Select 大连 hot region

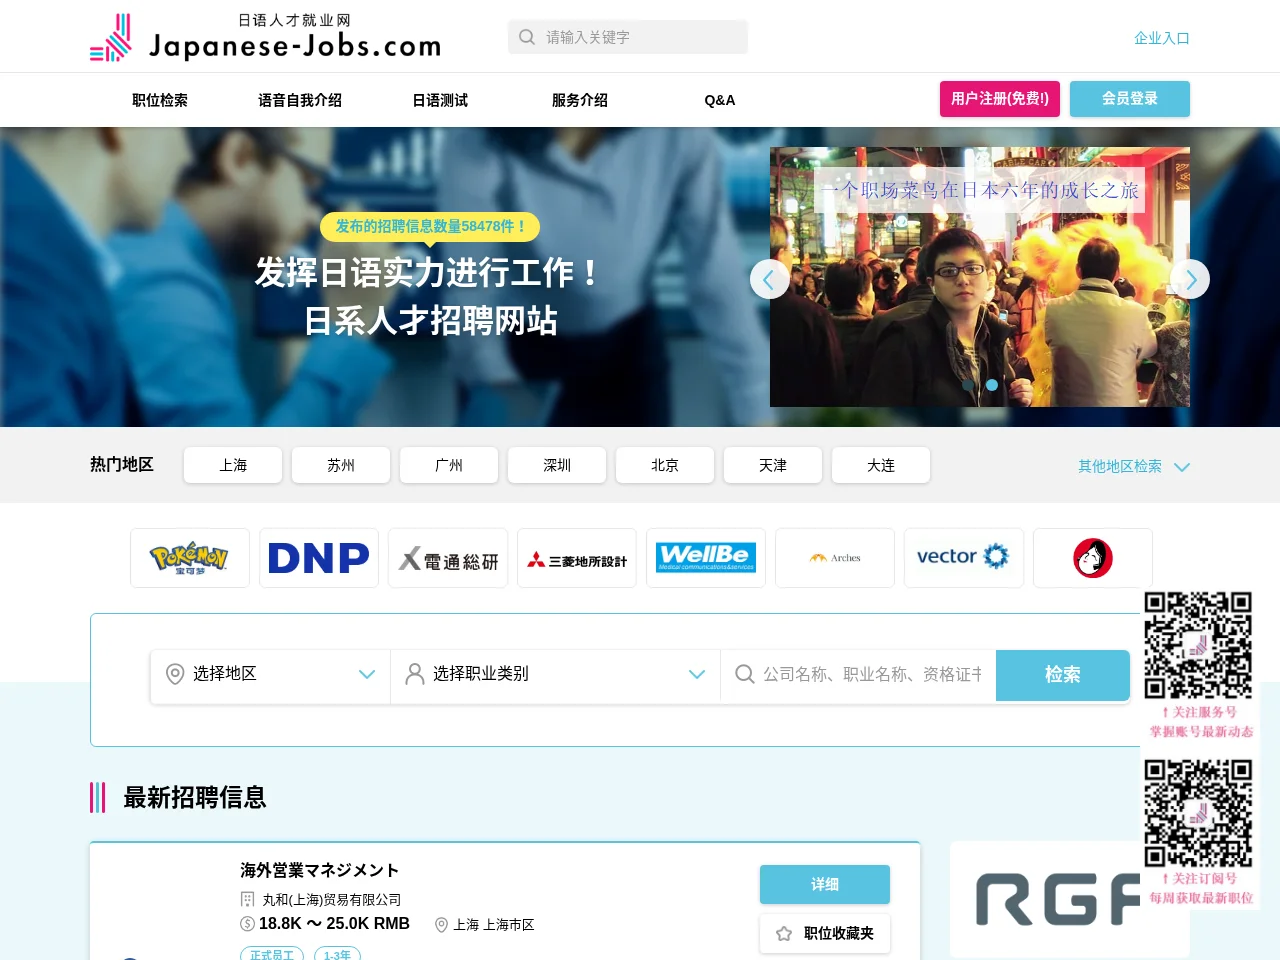point(881,465)
